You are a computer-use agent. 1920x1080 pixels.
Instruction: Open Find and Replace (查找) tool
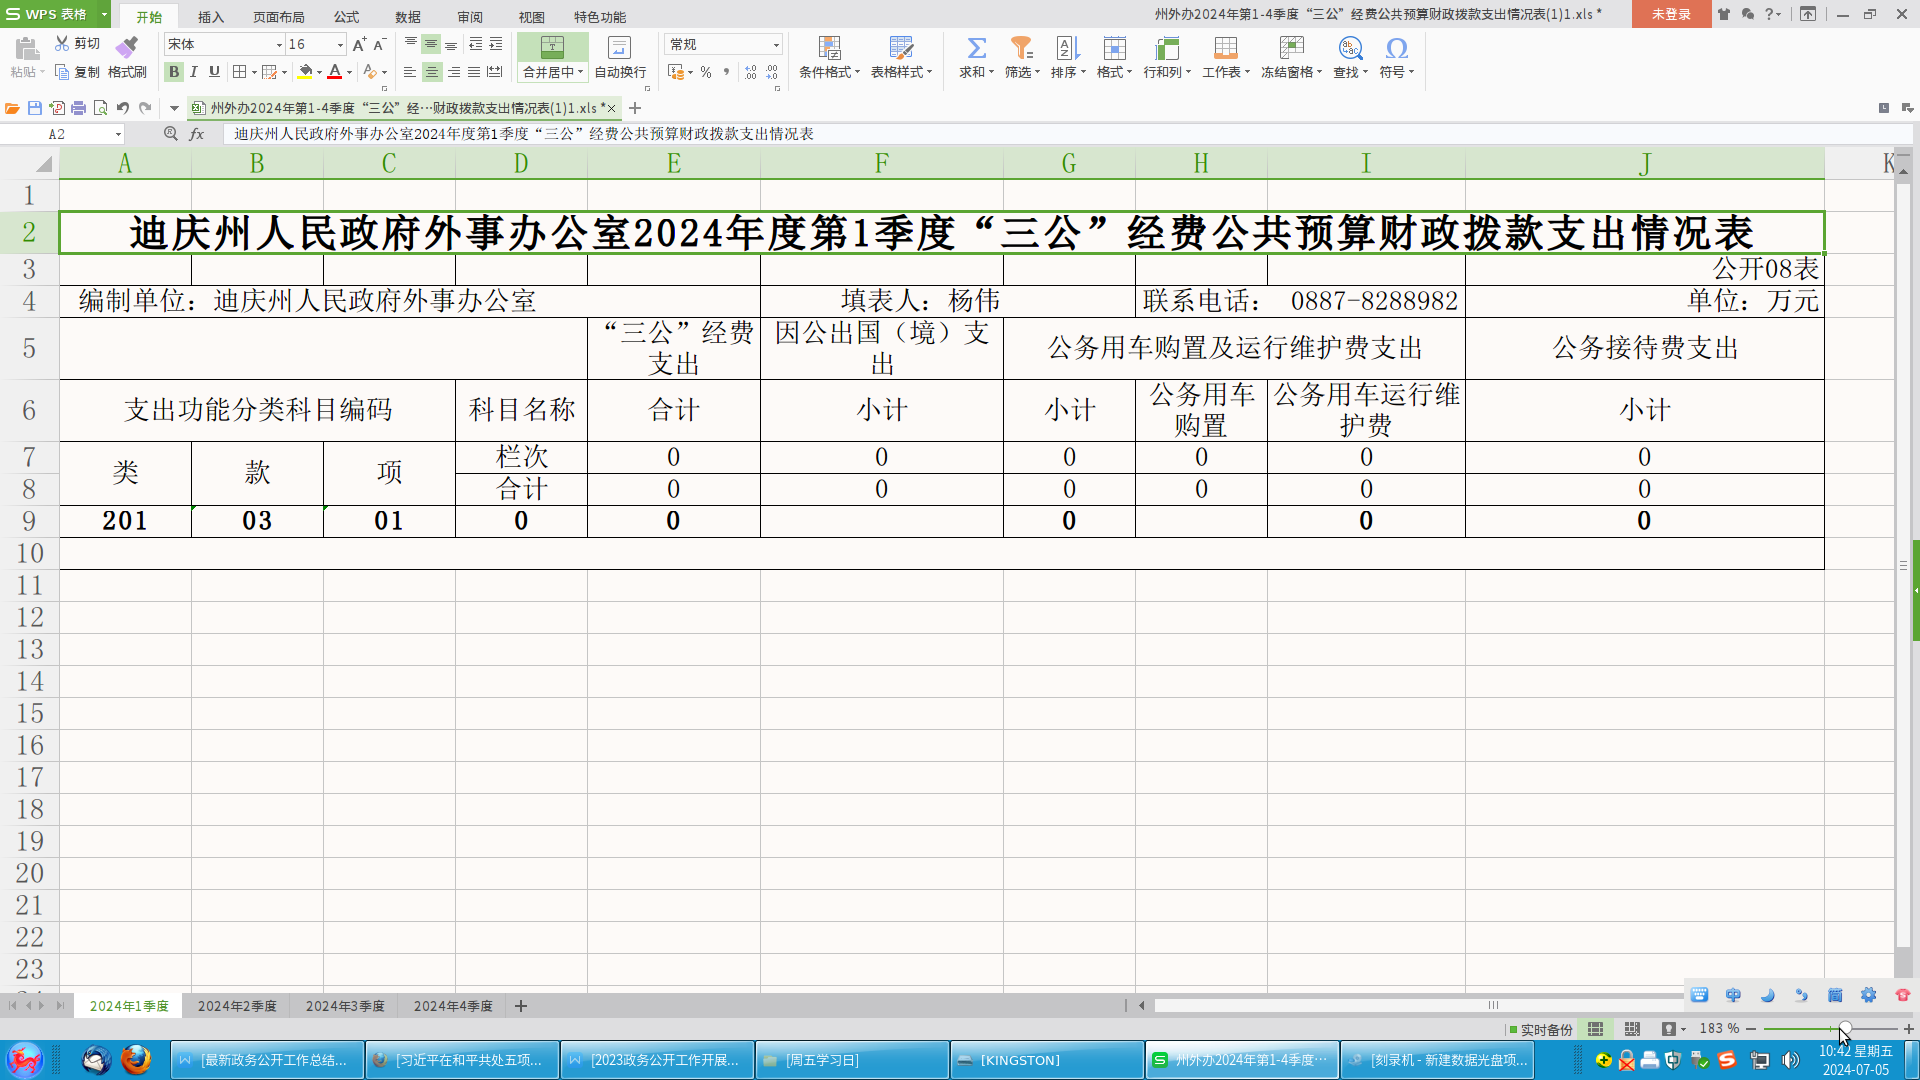1349,48
